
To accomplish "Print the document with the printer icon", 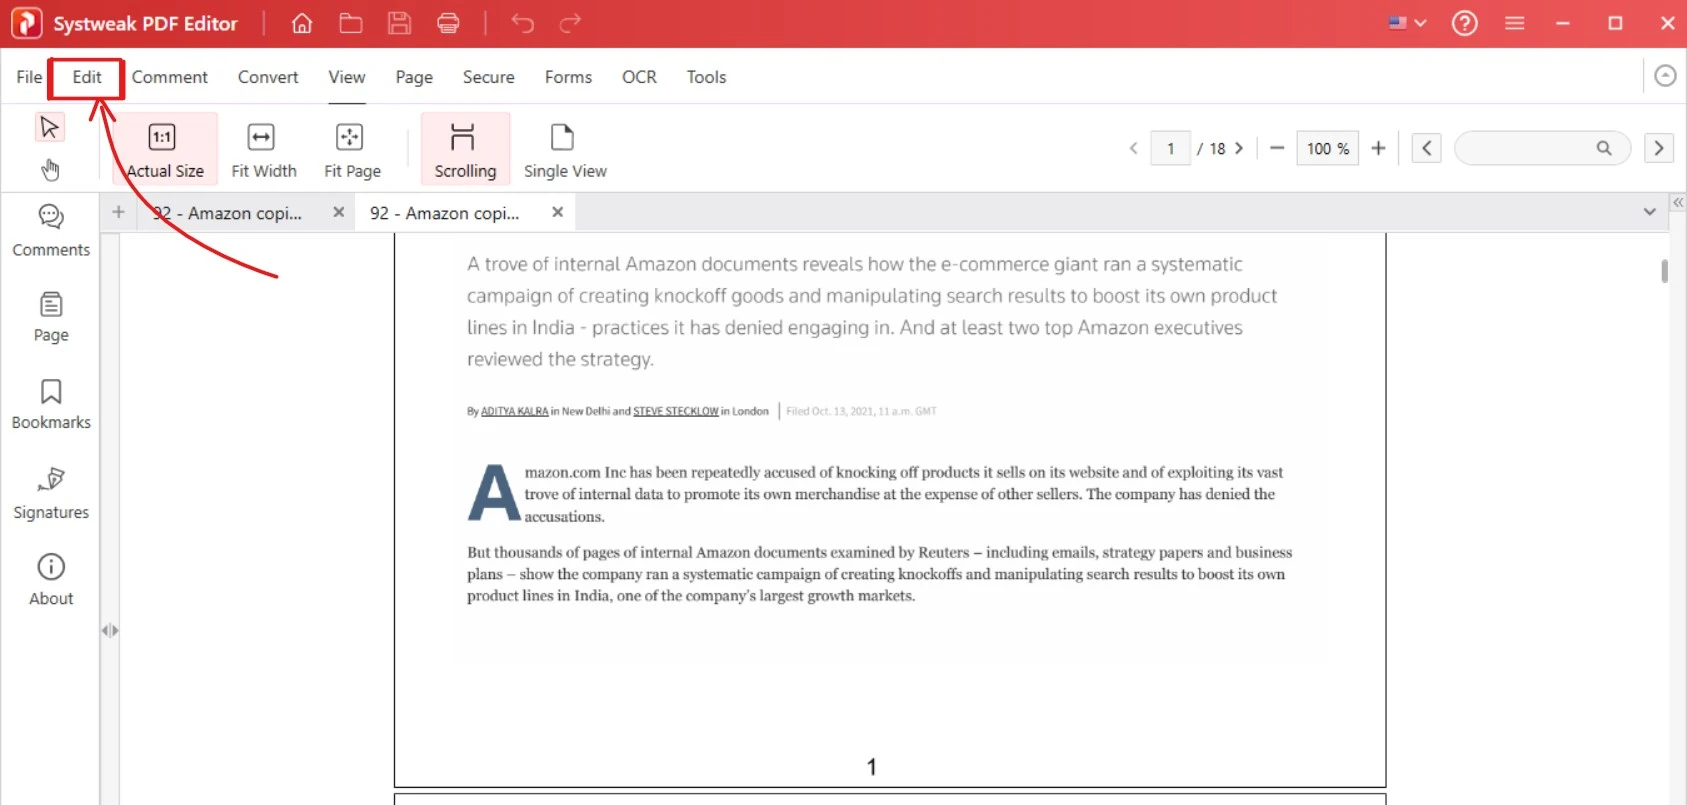I will click(448, 23).
